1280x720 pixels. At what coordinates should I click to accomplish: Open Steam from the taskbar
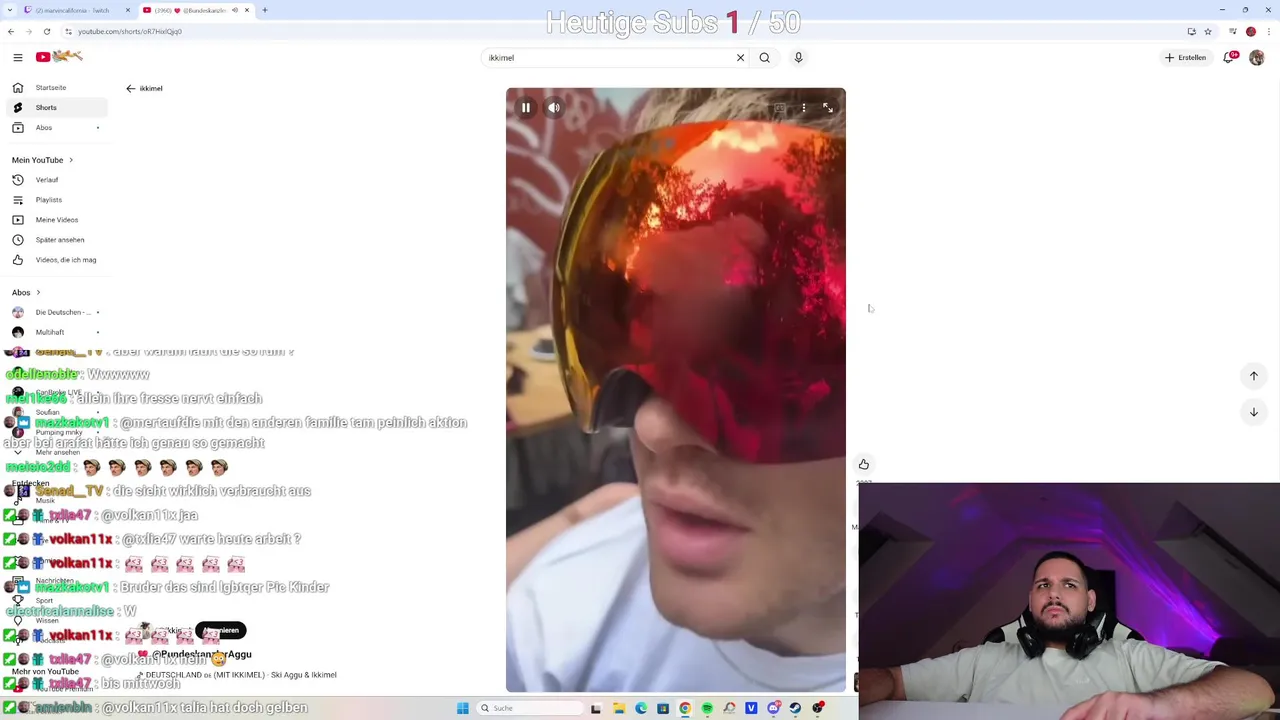795,708
